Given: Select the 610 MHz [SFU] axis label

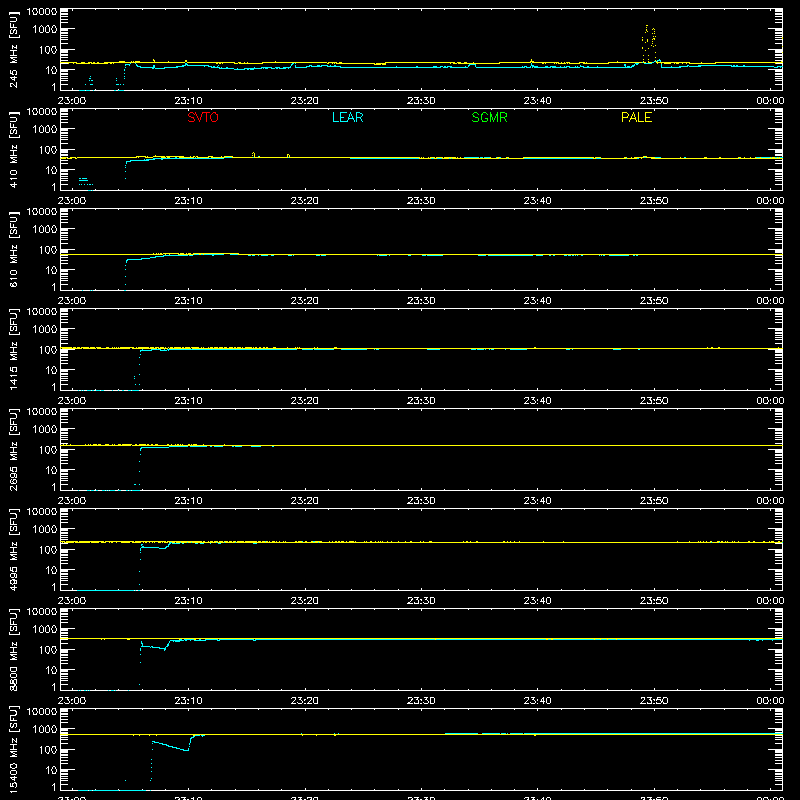Looking at the screenshot, I should click(x=14, y=249).
